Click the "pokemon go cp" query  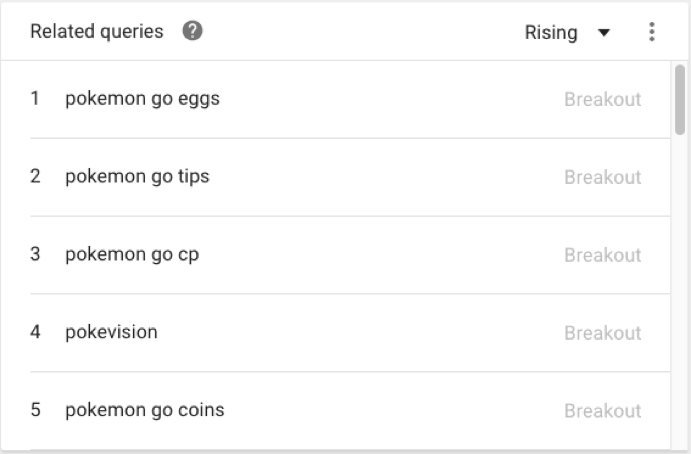(x=132, y=255)
